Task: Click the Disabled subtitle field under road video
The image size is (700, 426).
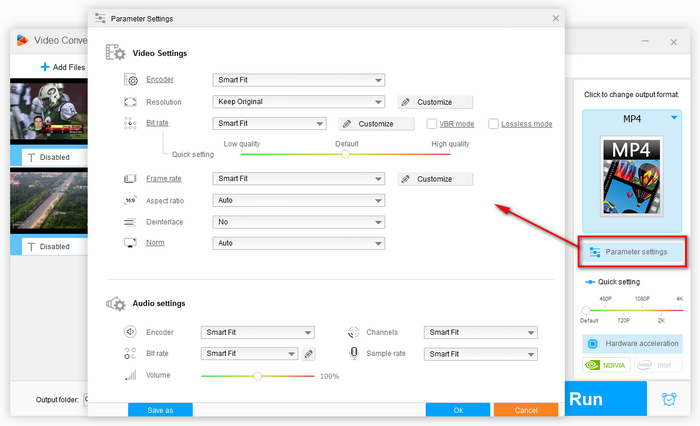Action: click(54, 246)
